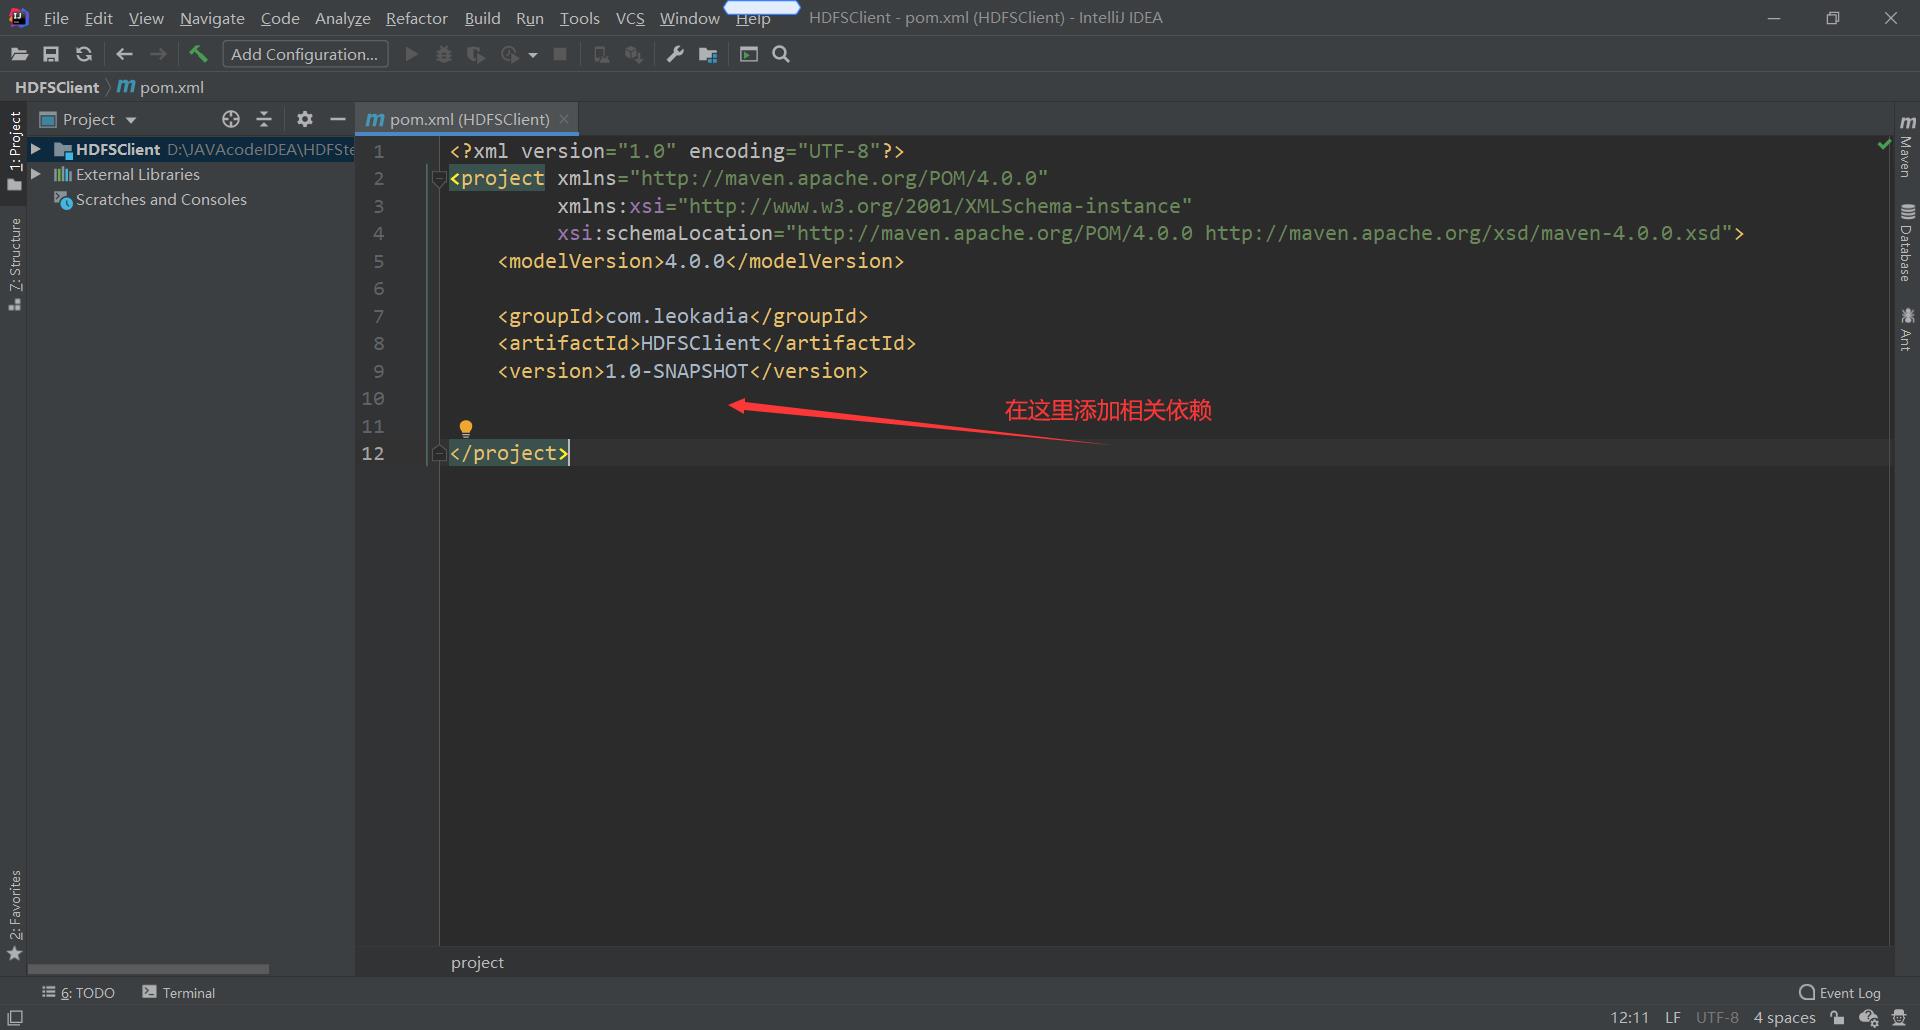Click line number 10 in gutter
This screenshot has height=1030, width=1920.
(x=372, y=398)
